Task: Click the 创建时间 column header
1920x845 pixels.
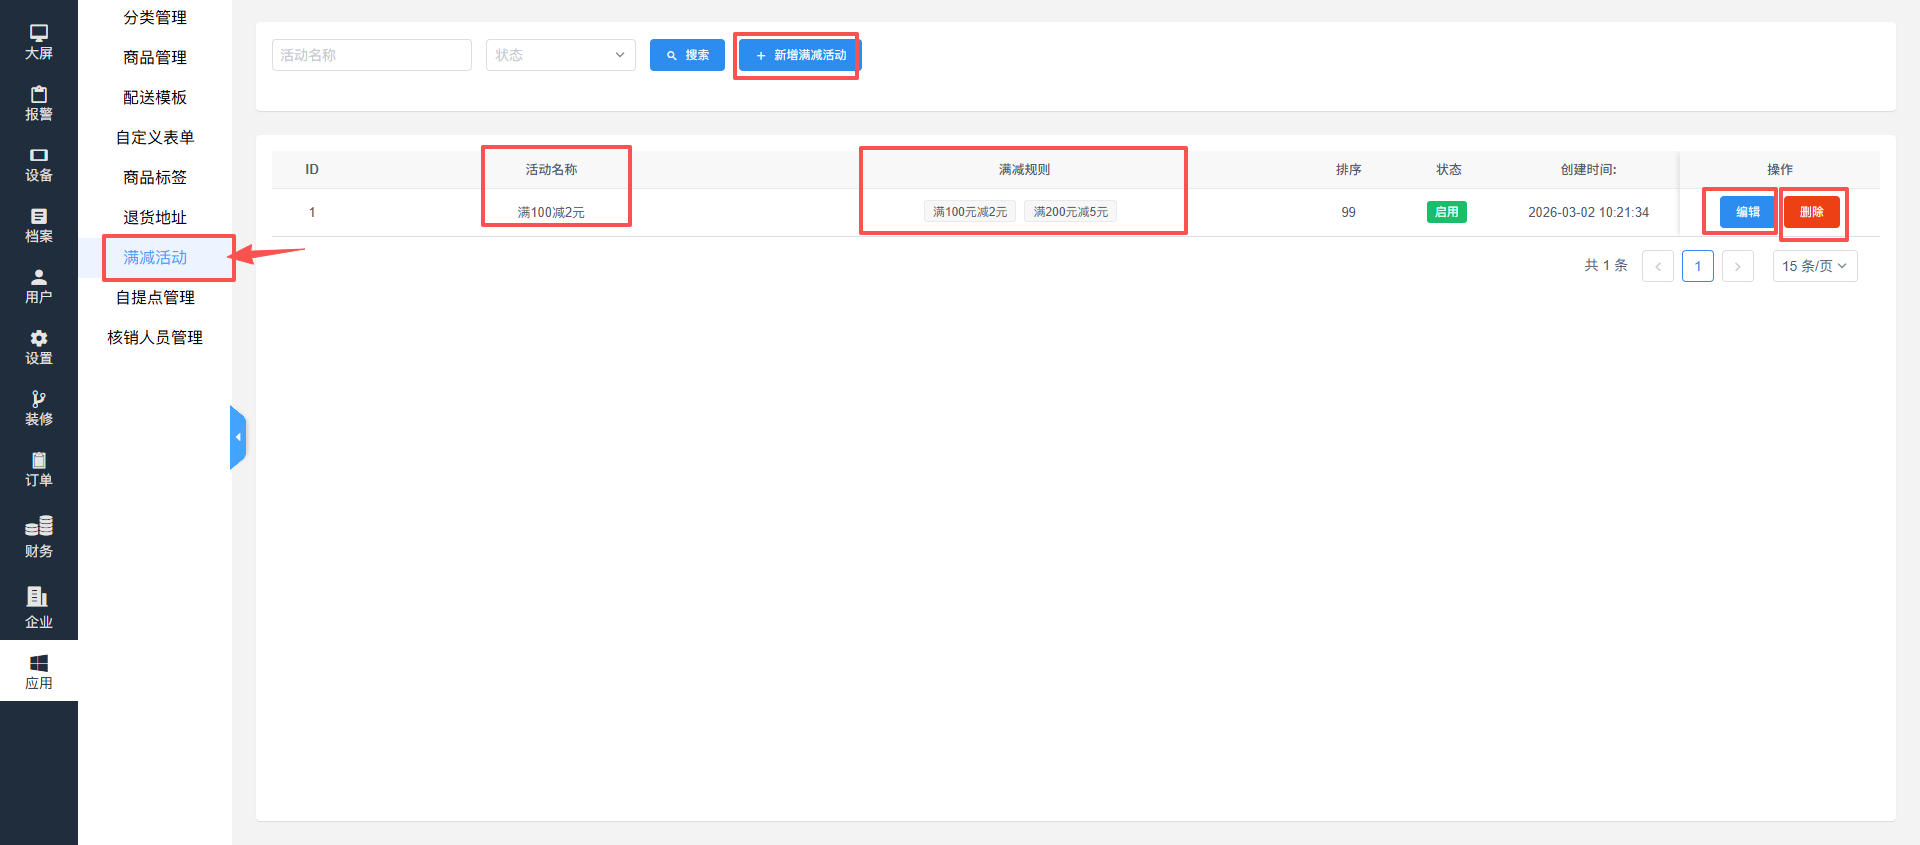Action: click(1588, 170)
